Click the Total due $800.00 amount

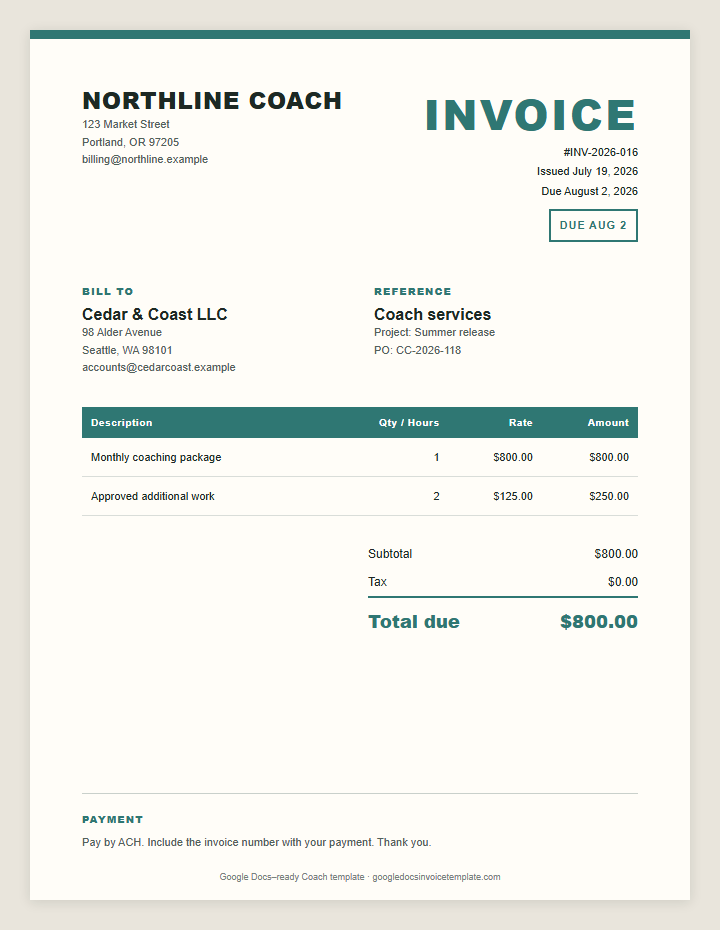click(599, 622)
